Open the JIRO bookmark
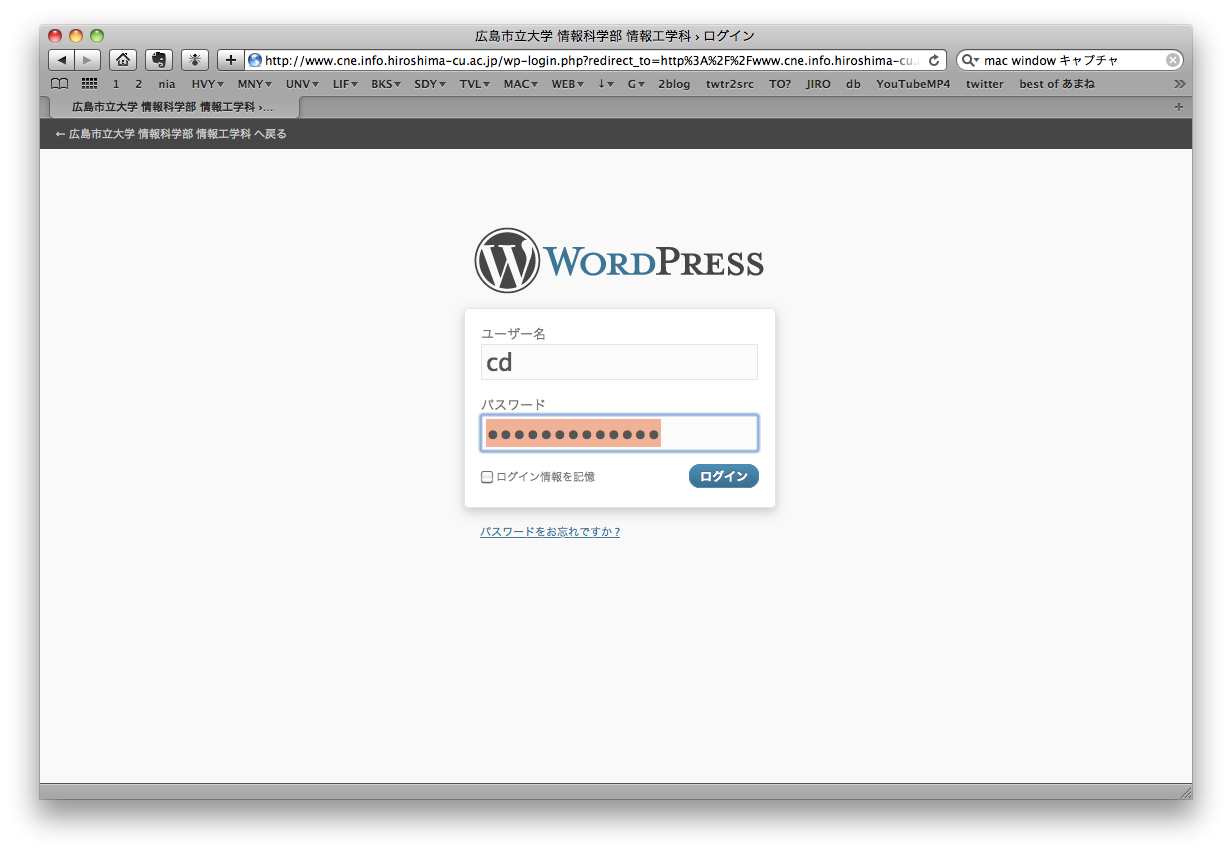1232x854 pixels. 818,84
